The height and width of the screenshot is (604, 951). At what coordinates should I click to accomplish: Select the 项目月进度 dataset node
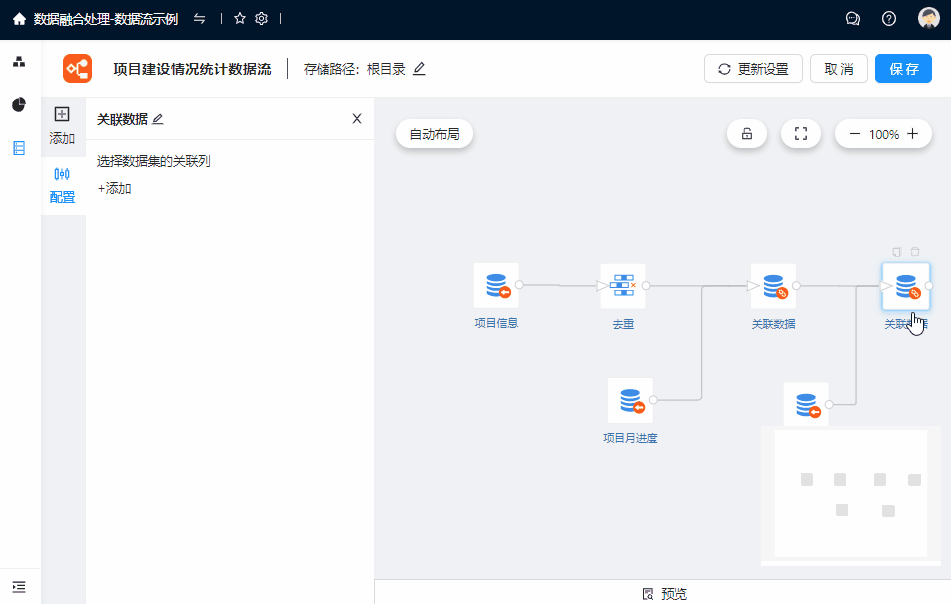pos(630,400)
